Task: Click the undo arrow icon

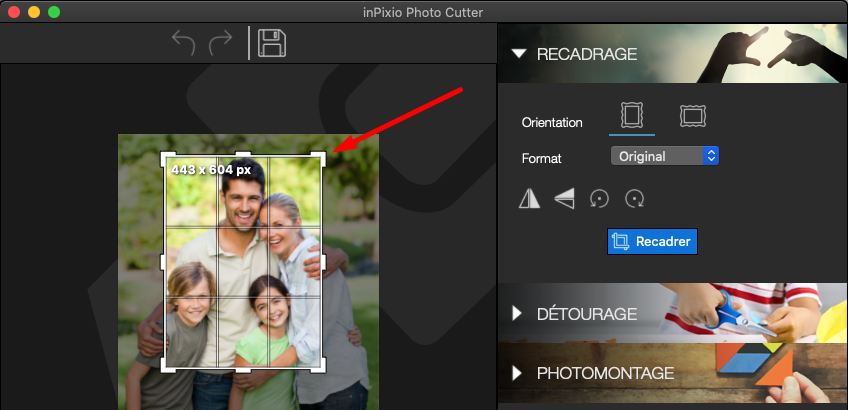Action: (x=183, y=43)
